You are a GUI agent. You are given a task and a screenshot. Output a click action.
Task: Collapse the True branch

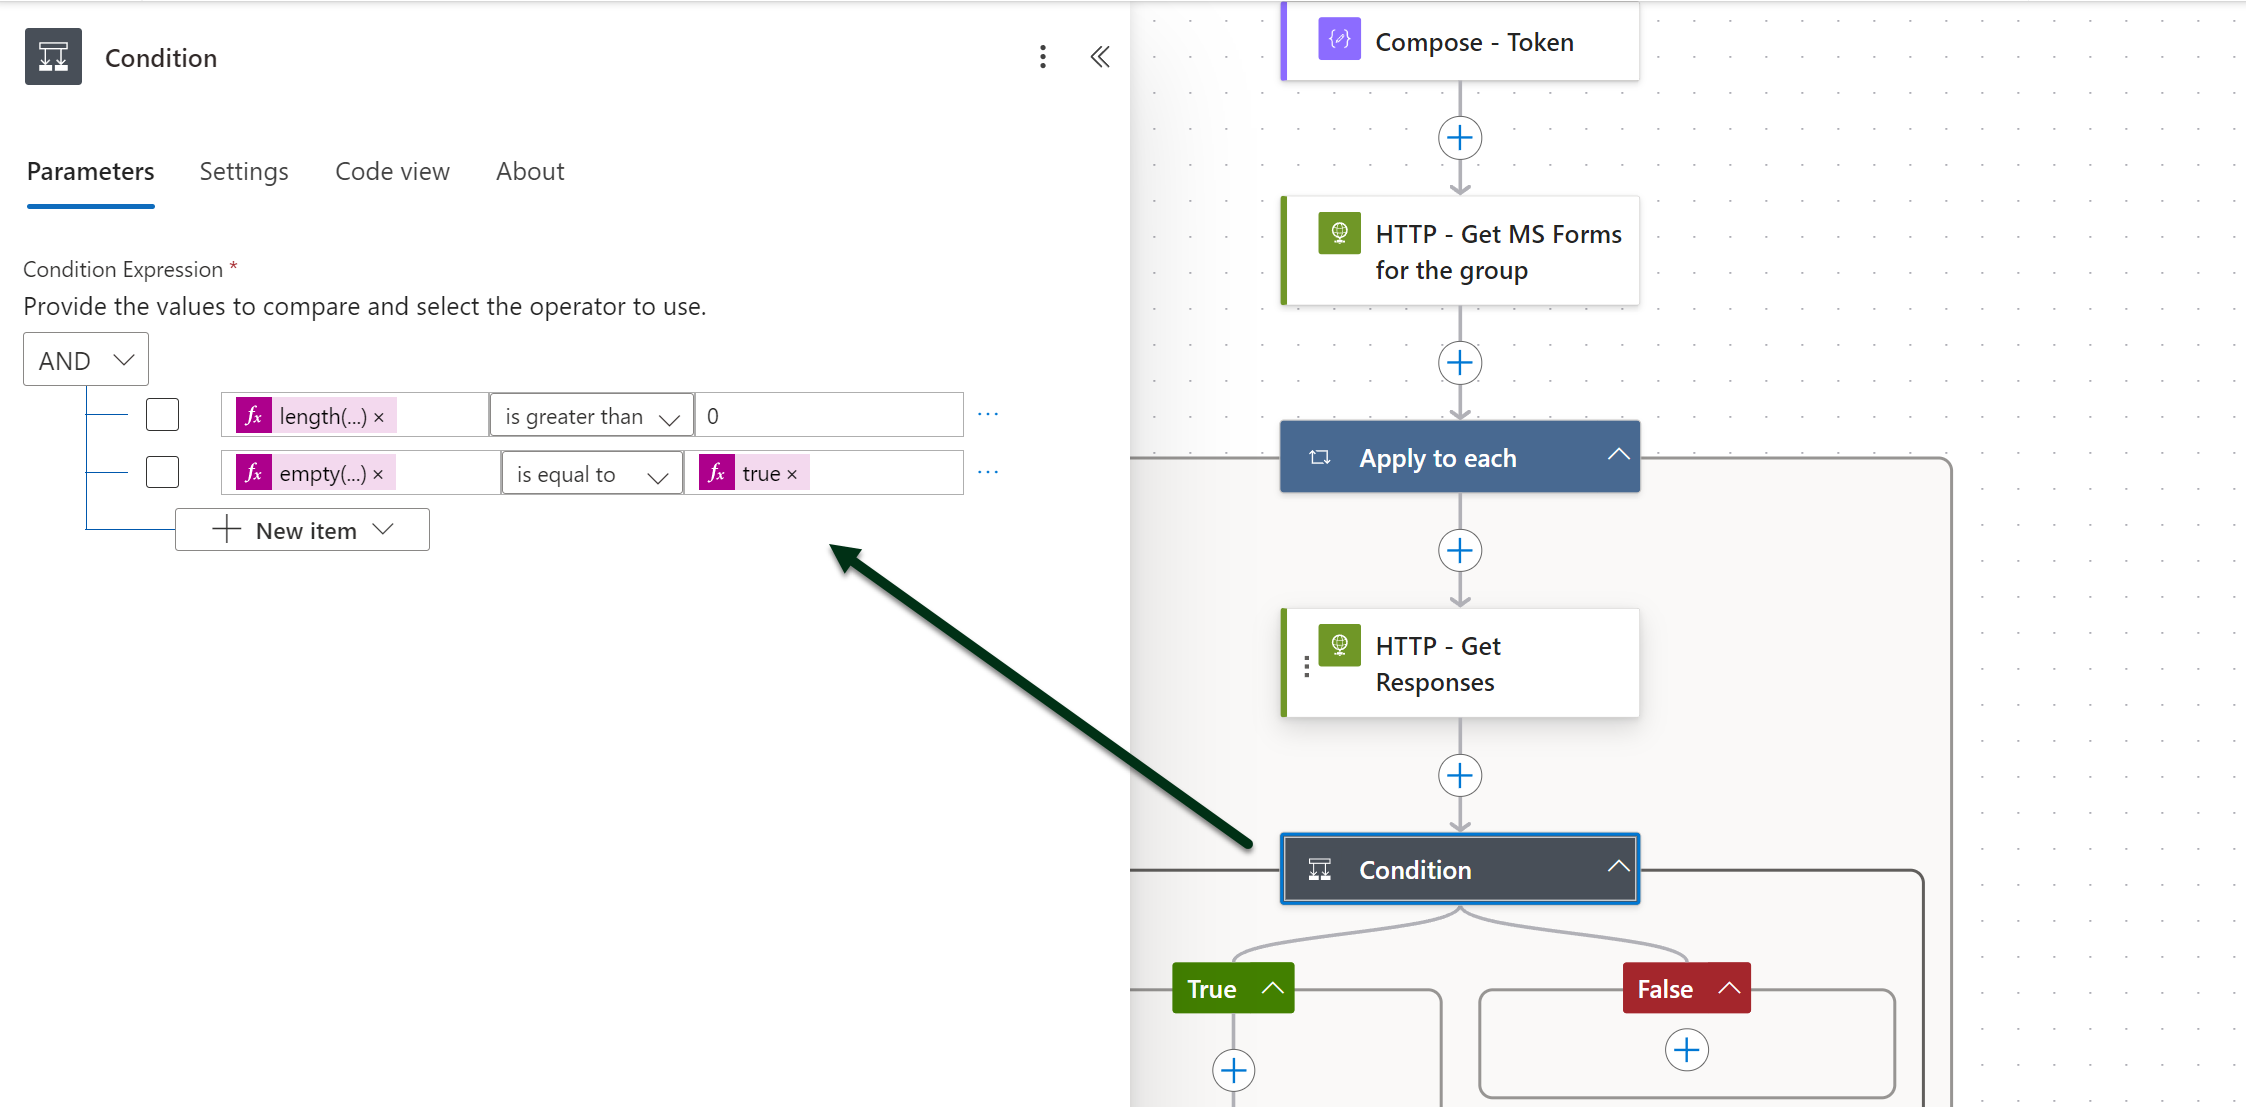[1272, 988]
